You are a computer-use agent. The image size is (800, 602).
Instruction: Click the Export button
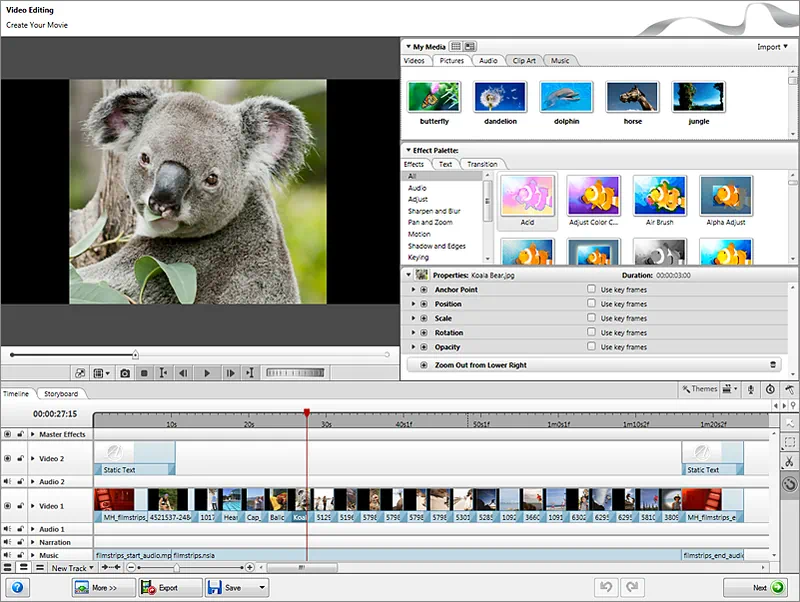point(170,587)
